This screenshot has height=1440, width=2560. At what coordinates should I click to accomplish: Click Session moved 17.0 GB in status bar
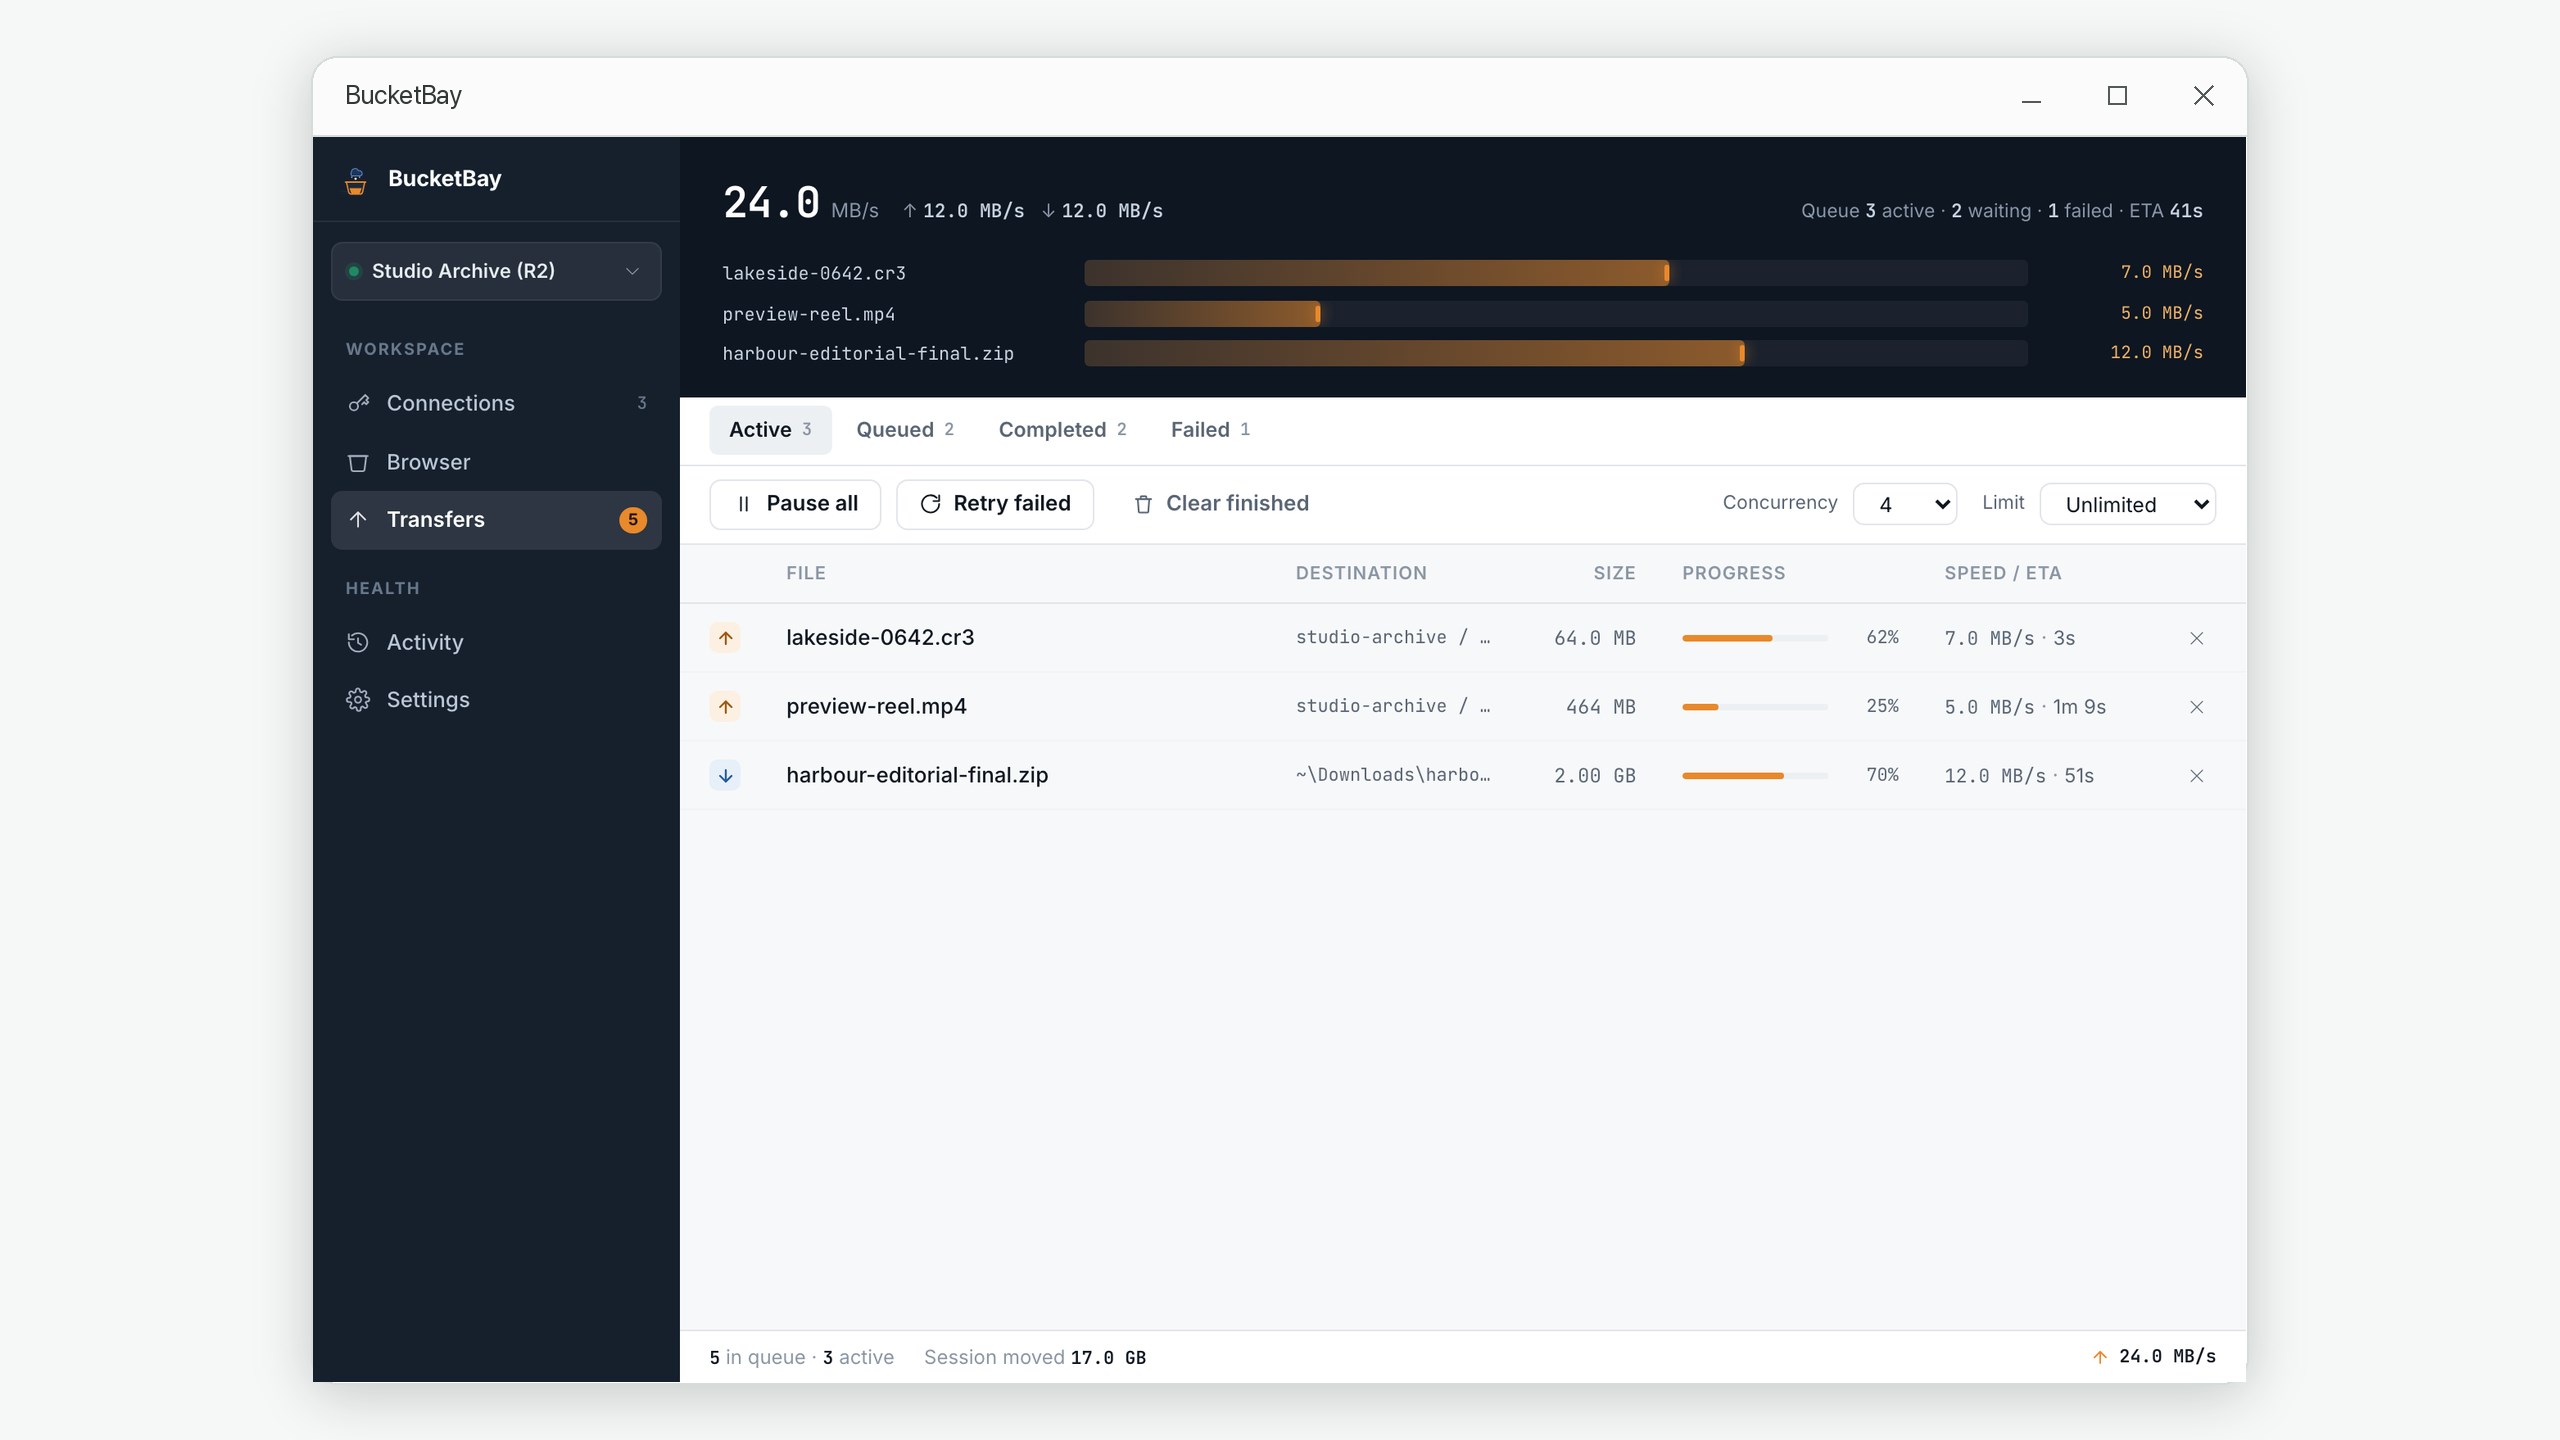[x=1035, y=1358]
